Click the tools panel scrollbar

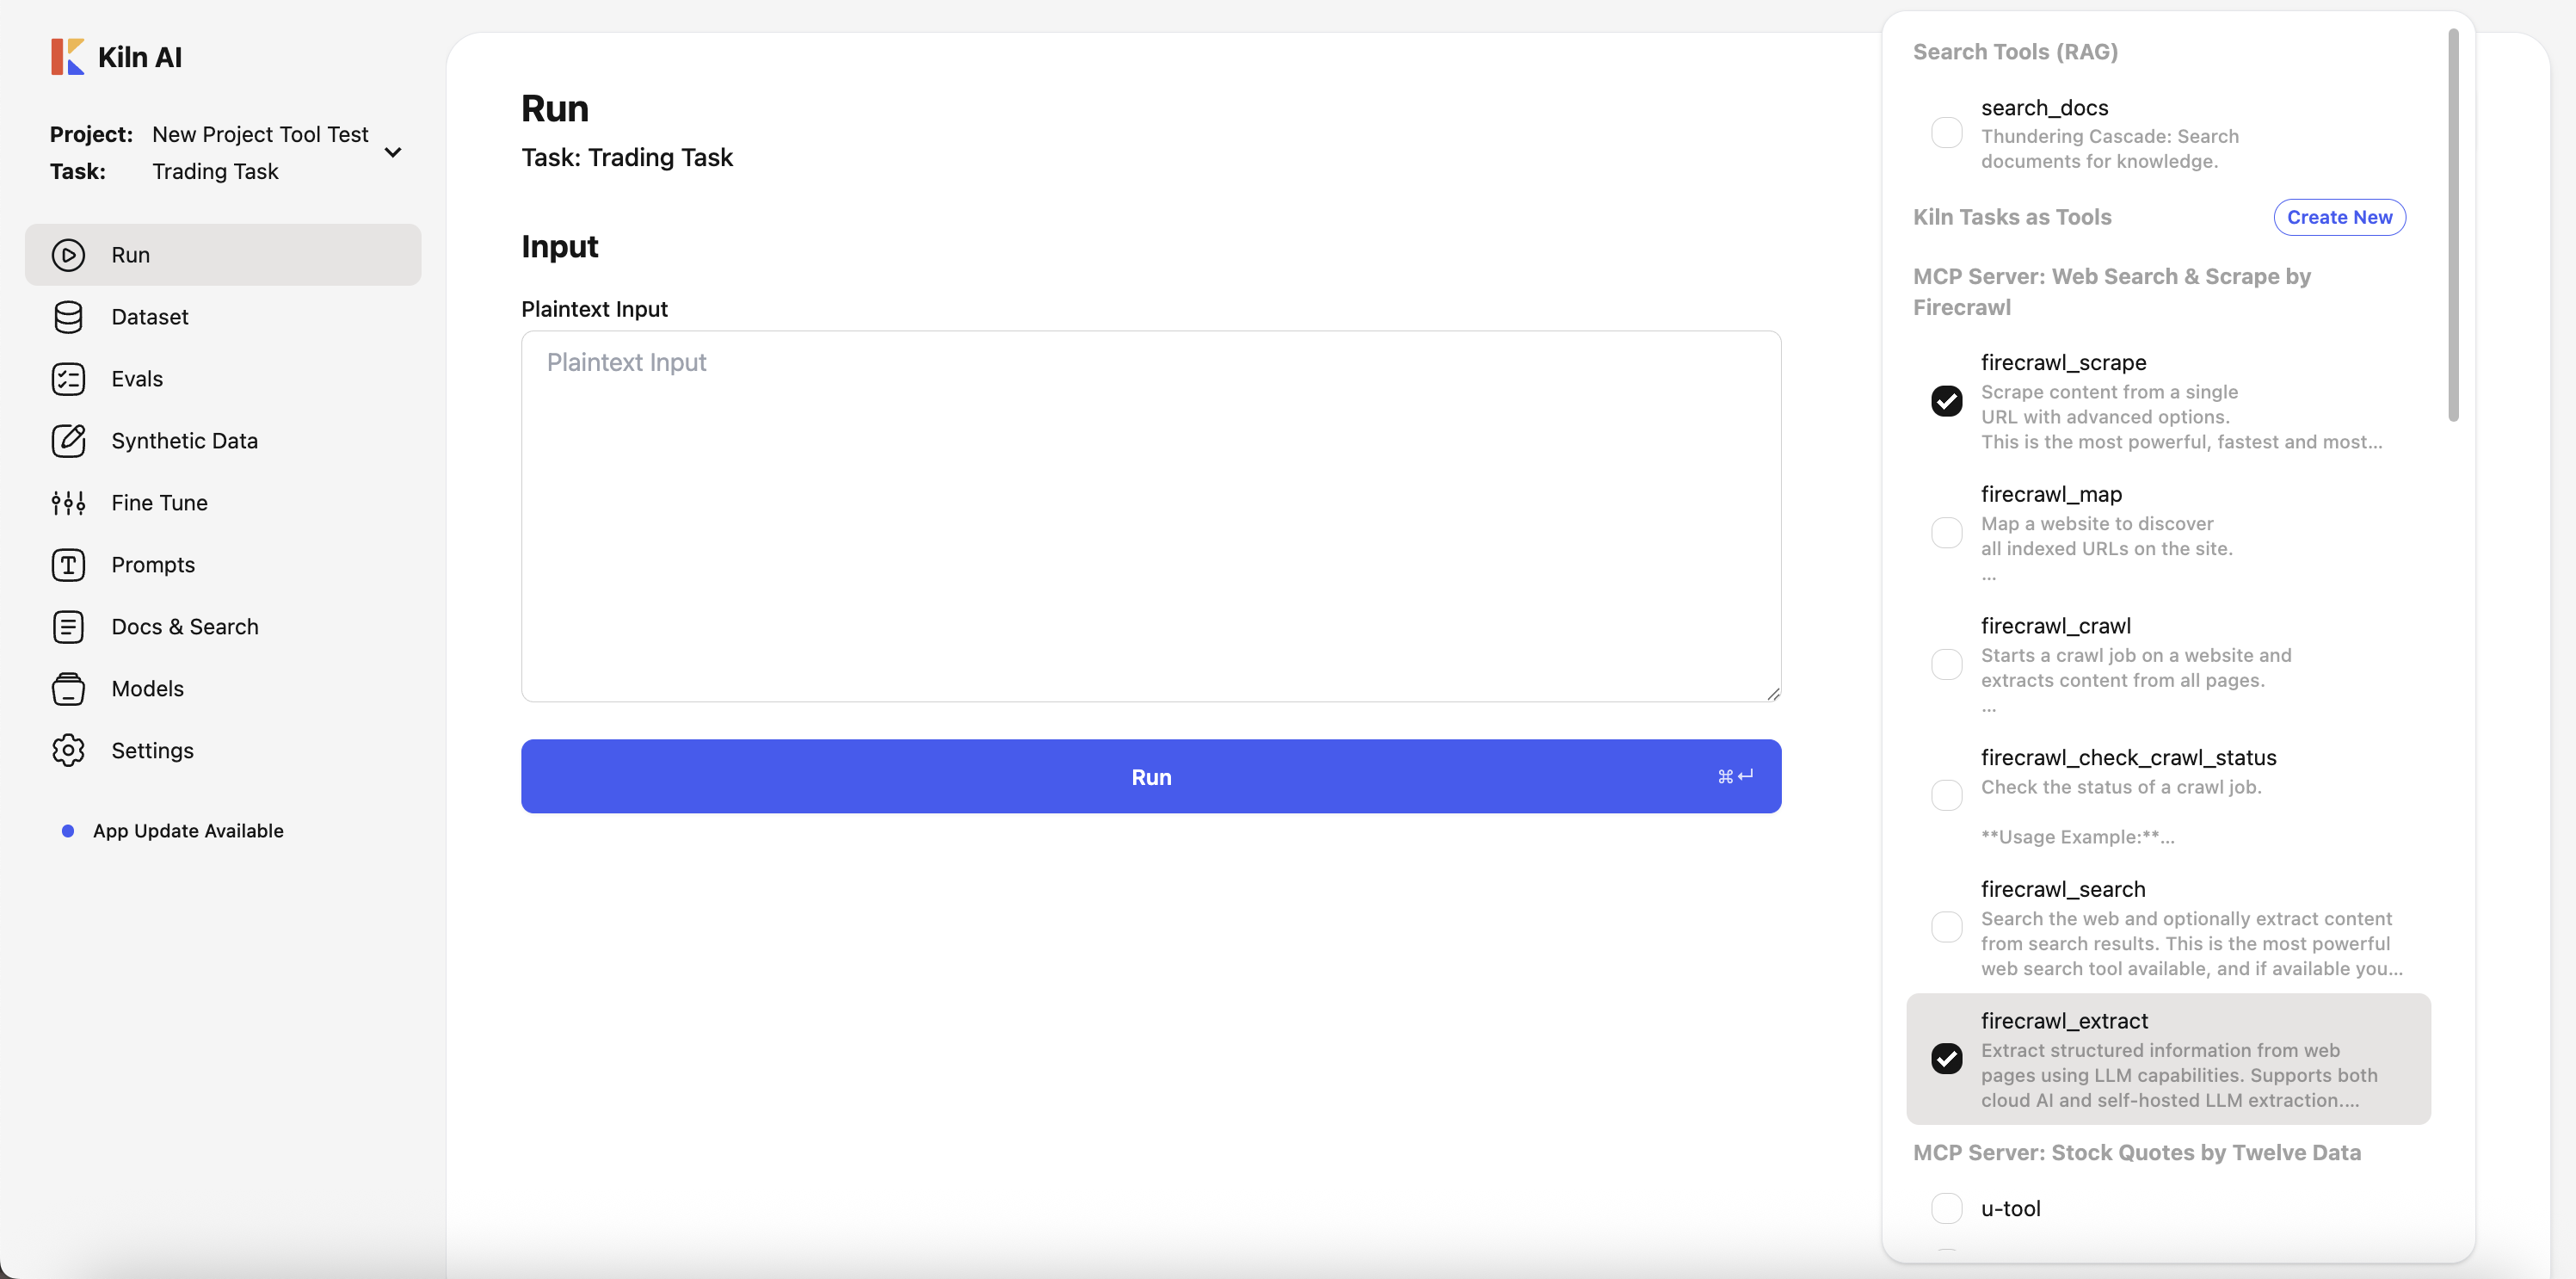(x=2453, y=225)
